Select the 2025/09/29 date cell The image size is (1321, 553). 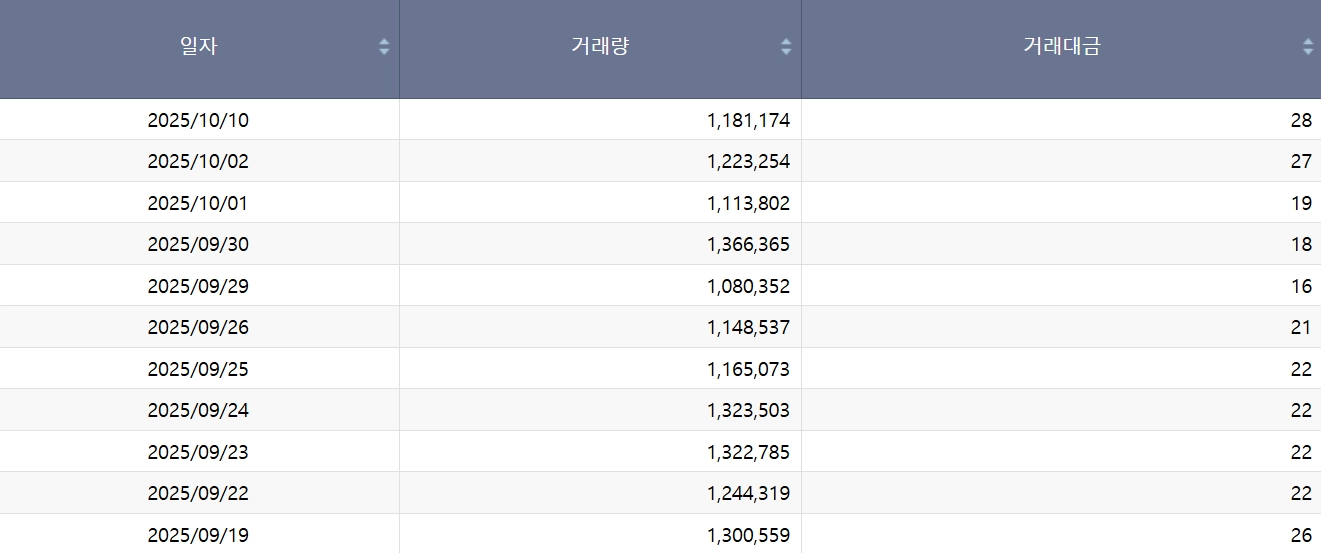pyautogui.click(x=198, y=287)
